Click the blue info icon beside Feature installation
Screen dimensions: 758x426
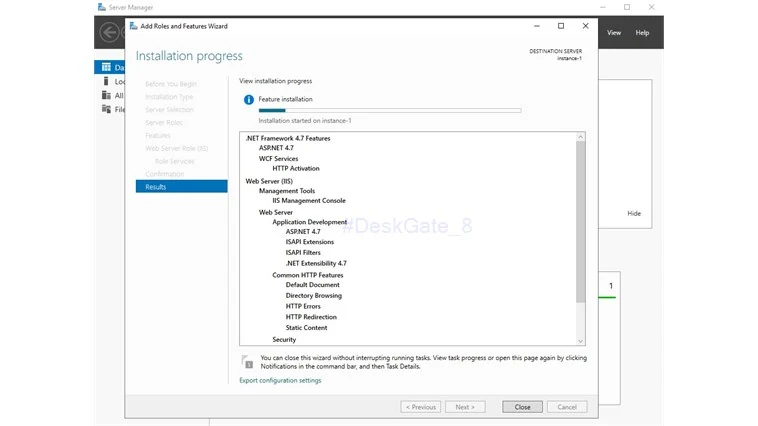tap(248, 100)
